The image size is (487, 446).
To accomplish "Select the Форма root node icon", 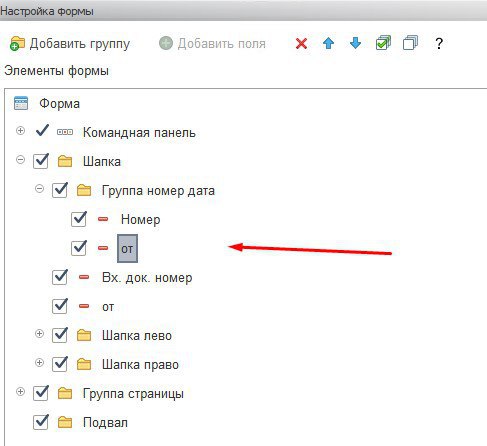I will click(21, 103).
